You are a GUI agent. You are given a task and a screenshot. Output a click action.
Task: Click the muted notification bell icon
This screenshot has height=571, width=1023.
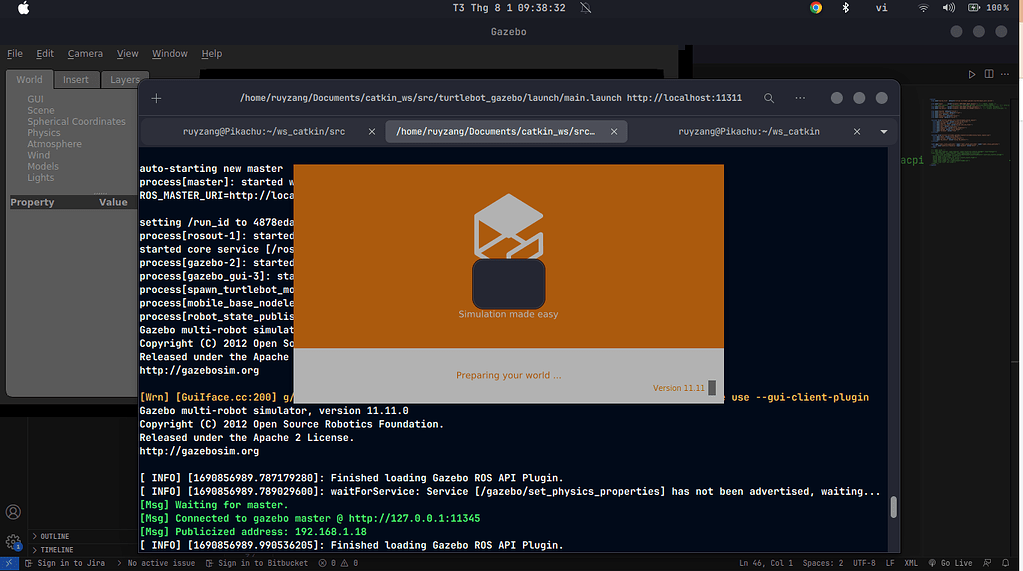tap(586, 8)
